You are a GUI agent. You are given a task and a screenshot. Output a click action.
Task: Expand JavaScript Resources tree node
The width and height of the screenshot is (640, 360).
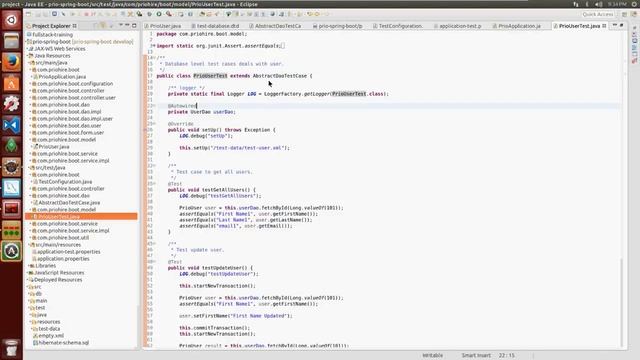point(28,273)
